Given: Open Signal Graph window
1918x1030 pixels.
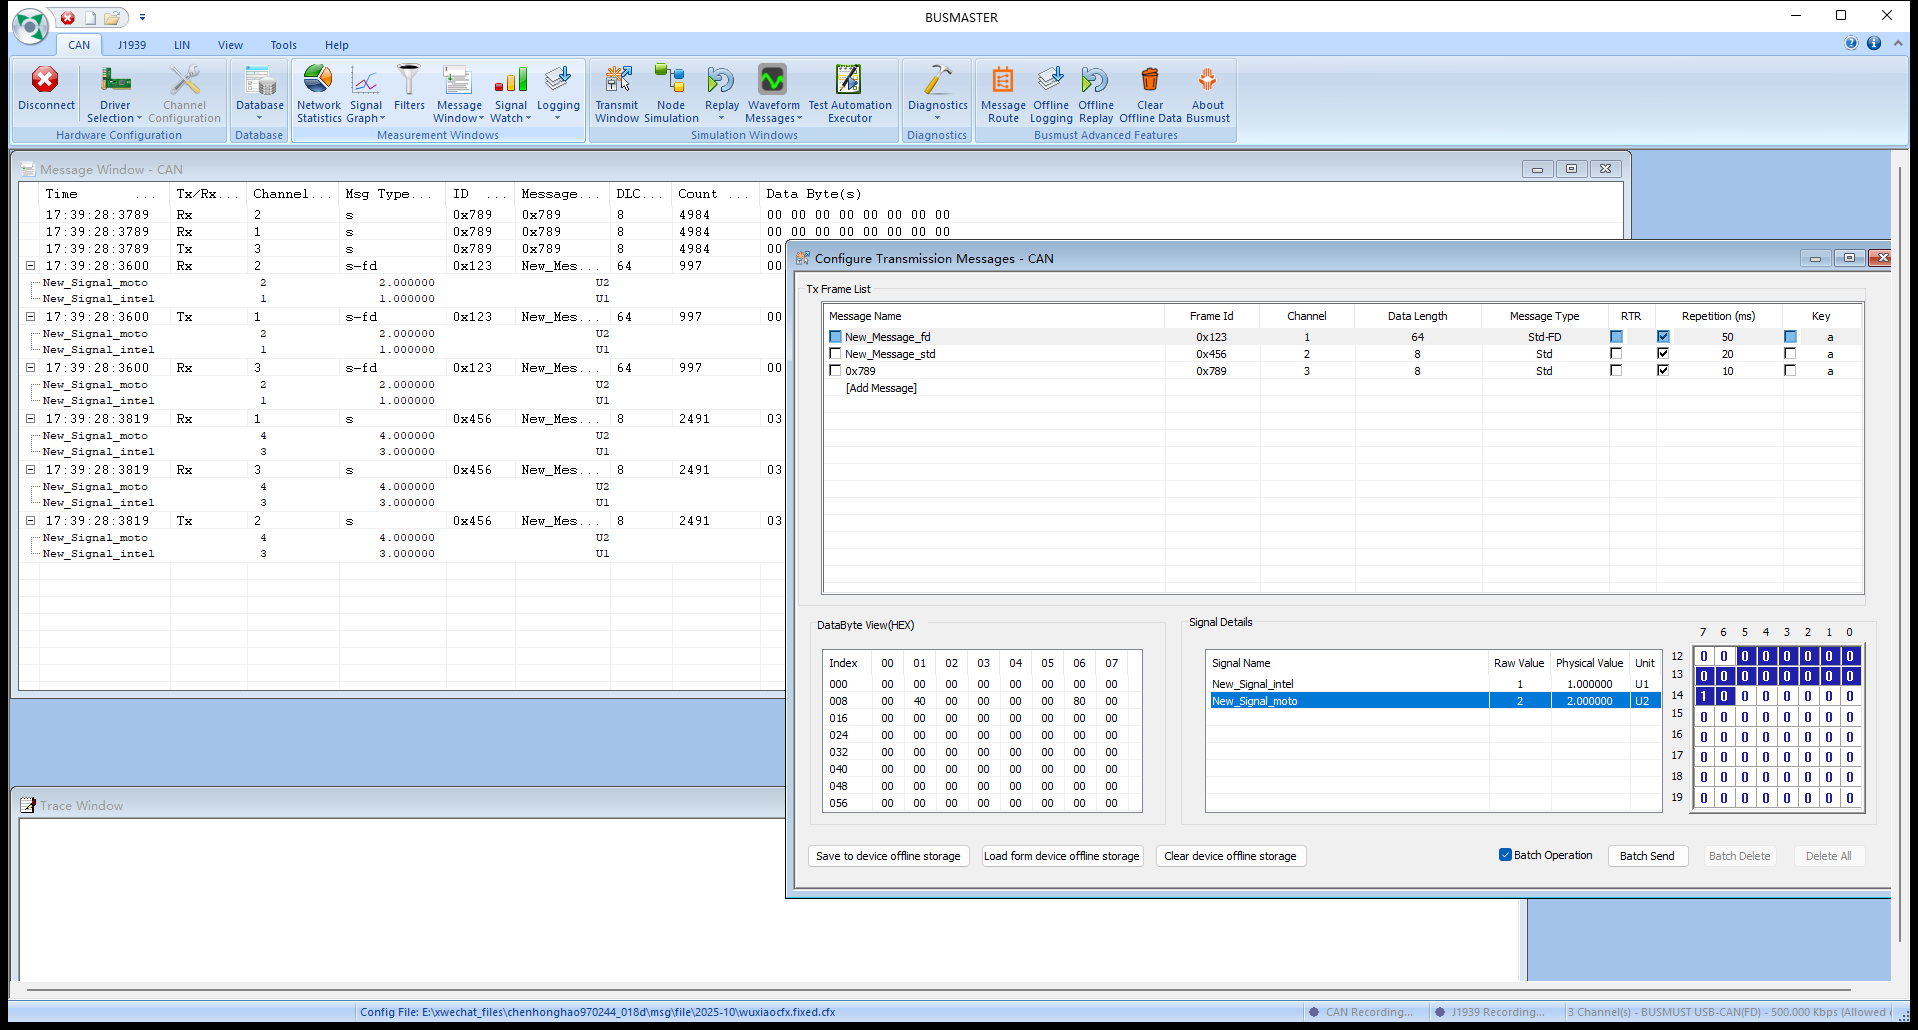Looking at the screenshot, I should pyautogui.click(x=366, y=95).
